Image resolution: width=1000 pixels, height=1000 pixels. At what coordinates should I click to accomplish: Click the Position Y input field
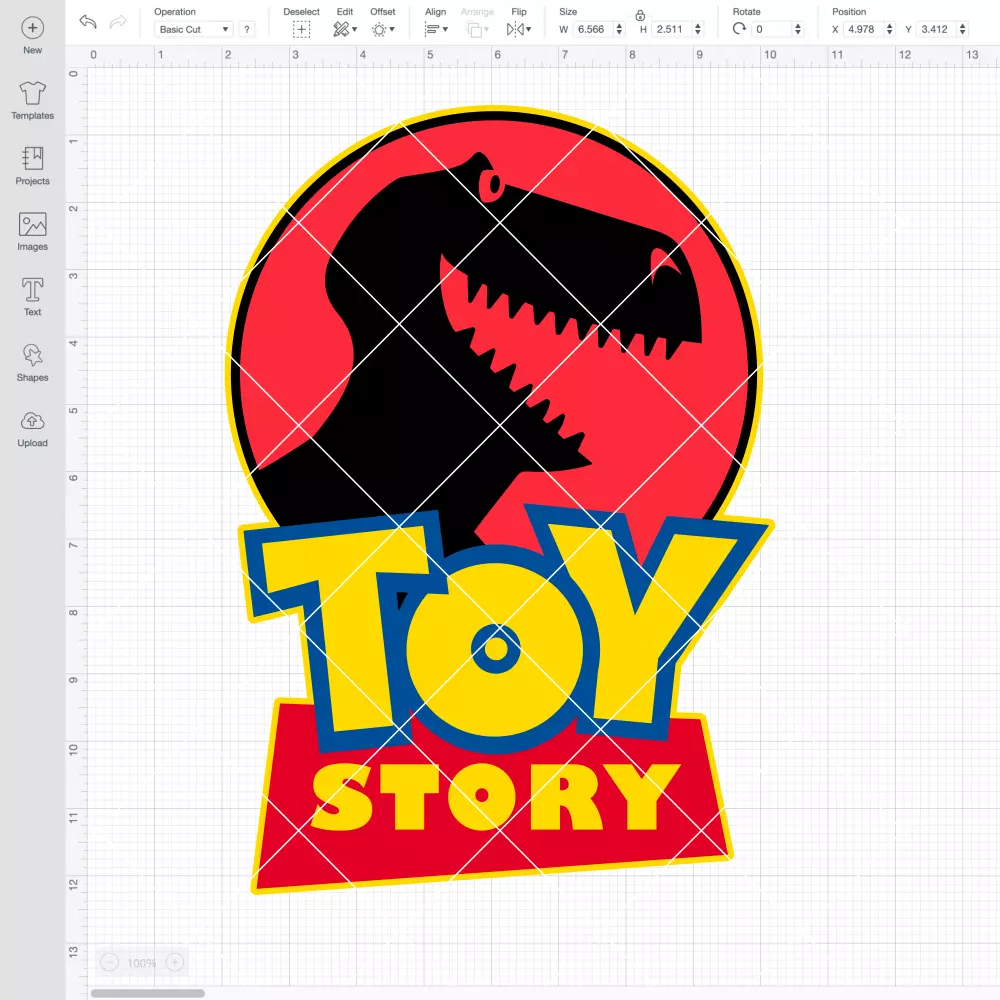(x=936, y=29)
